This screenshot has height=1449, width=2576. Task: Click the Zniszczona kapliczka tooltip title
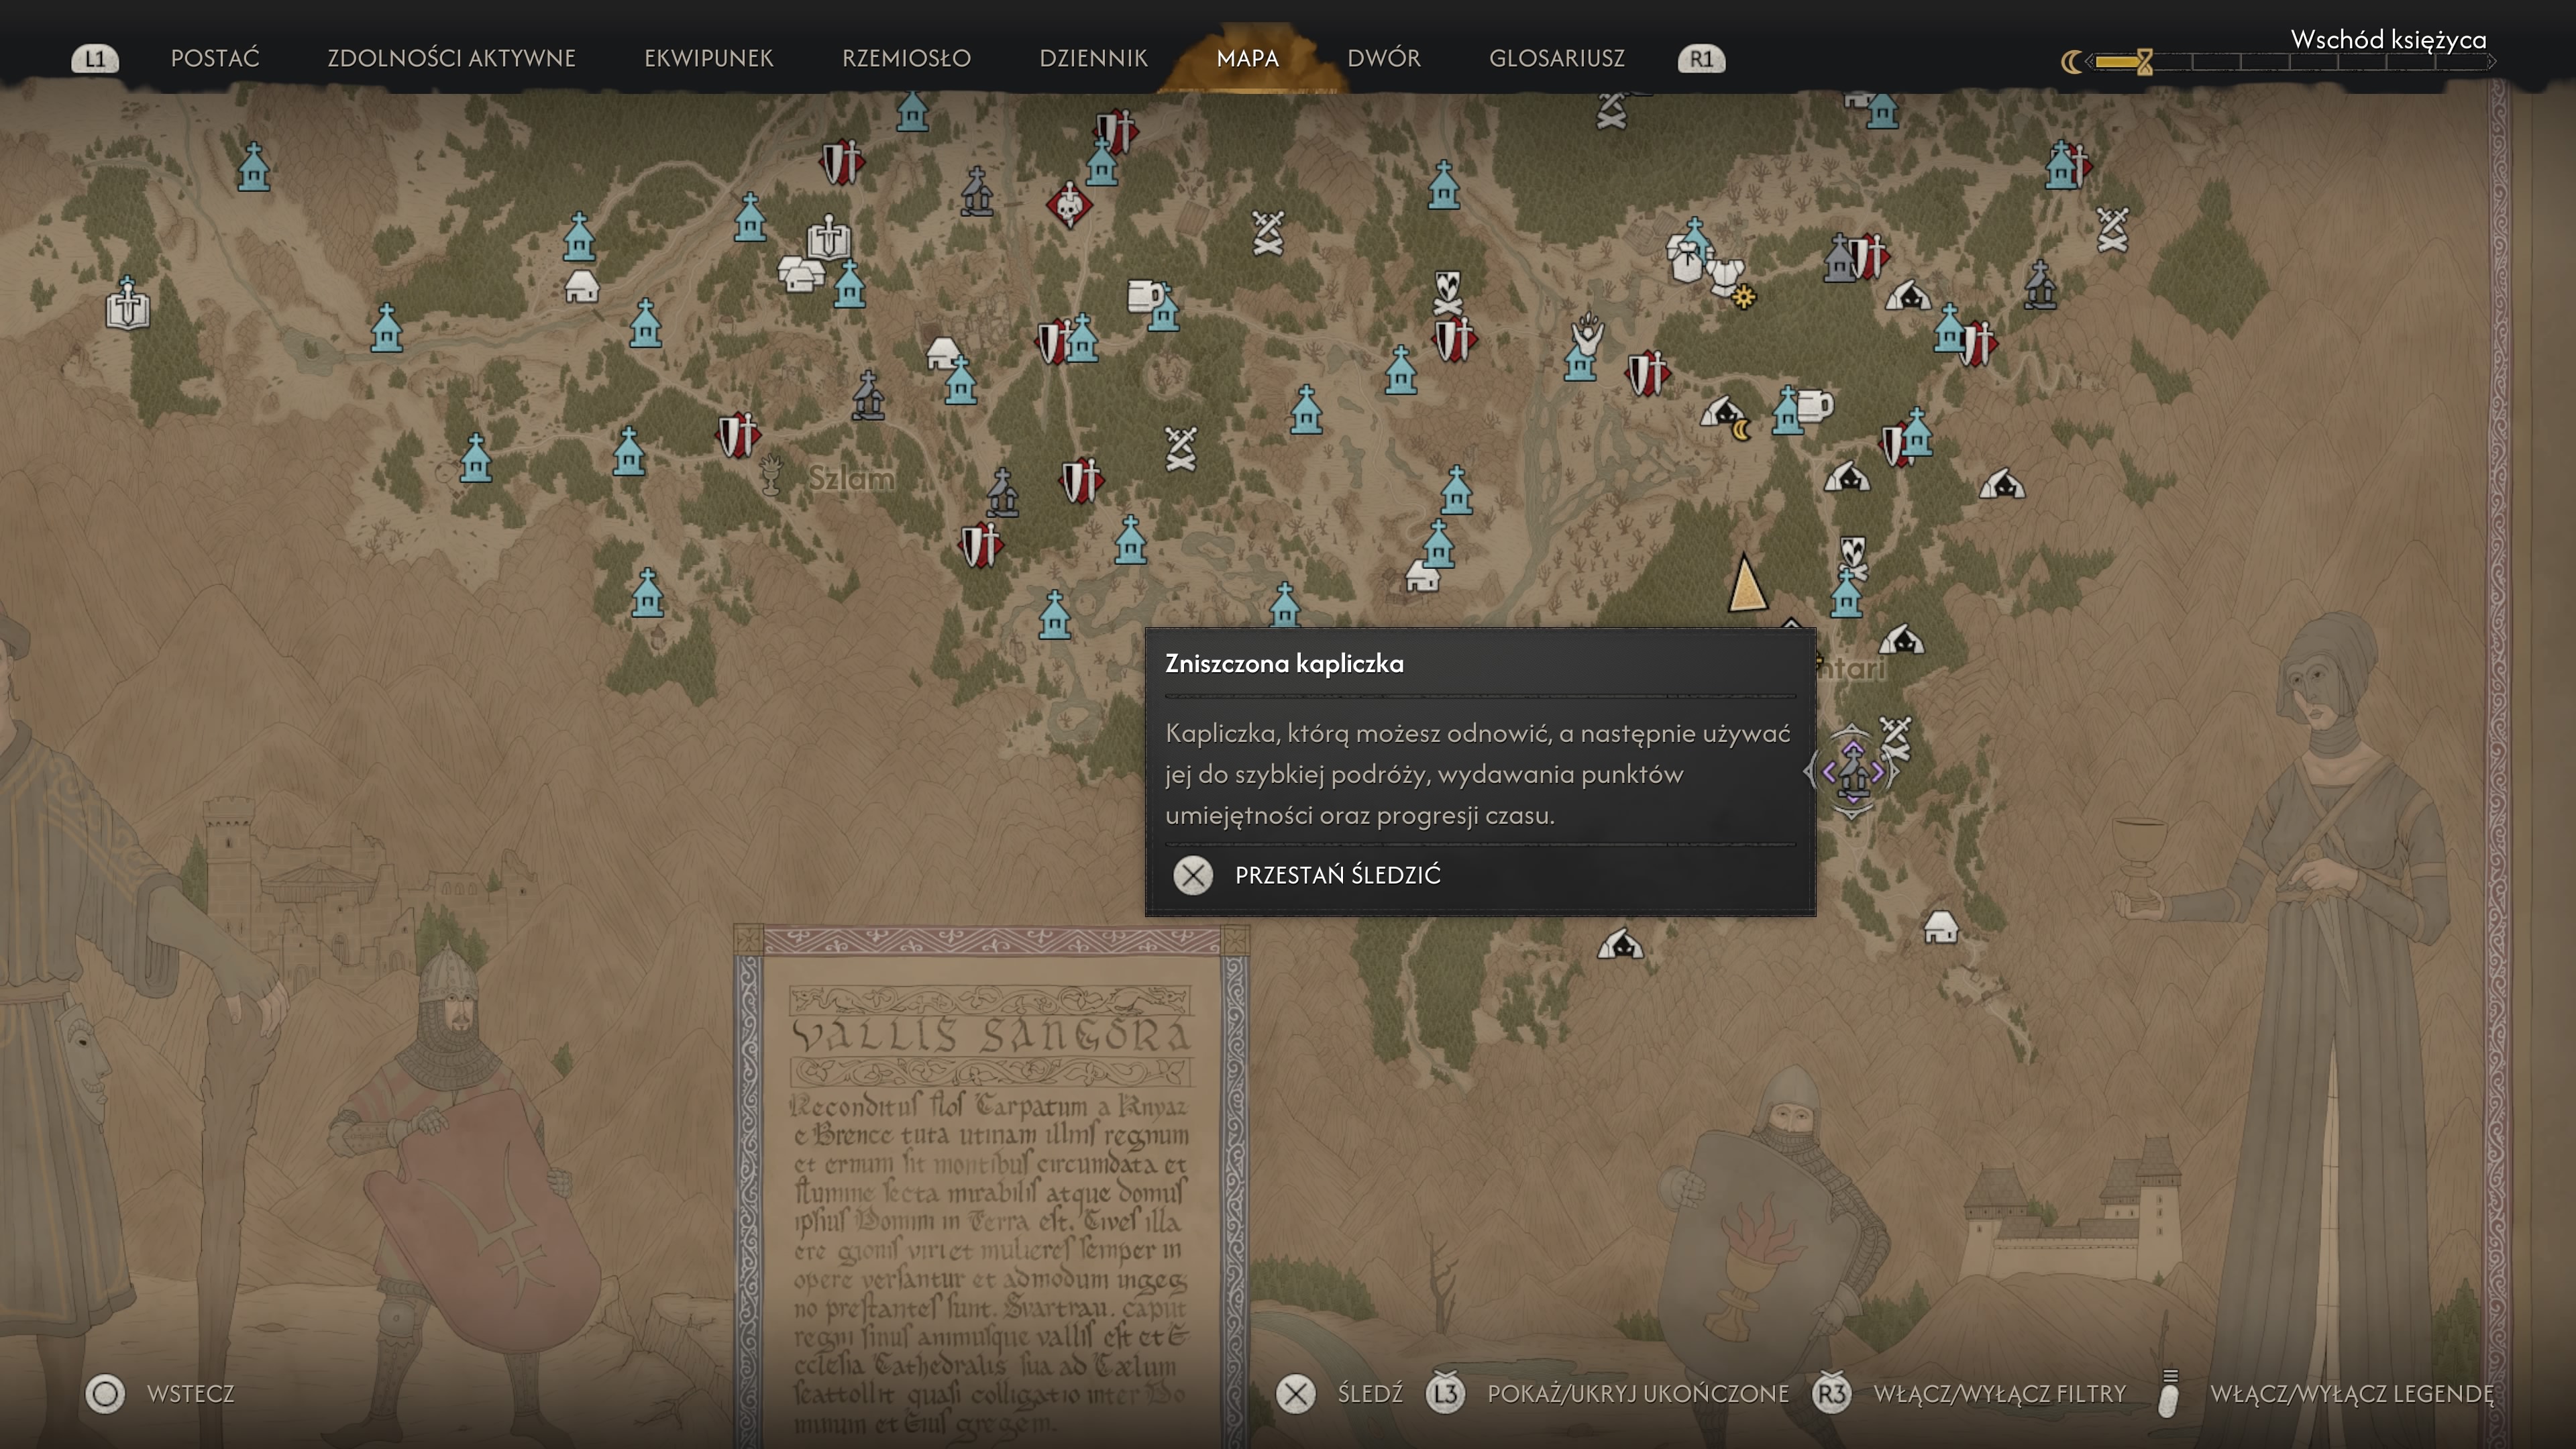click(1284, 663)
